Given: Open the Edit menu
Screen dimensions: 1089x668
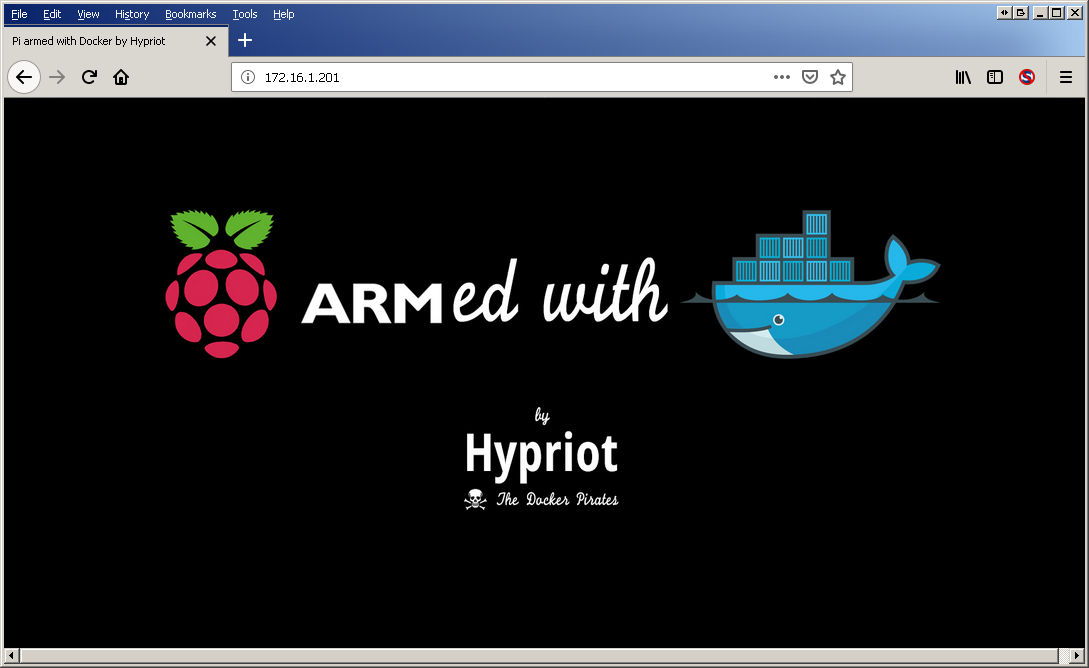Looking at the screenshot, I should [52, 14].
